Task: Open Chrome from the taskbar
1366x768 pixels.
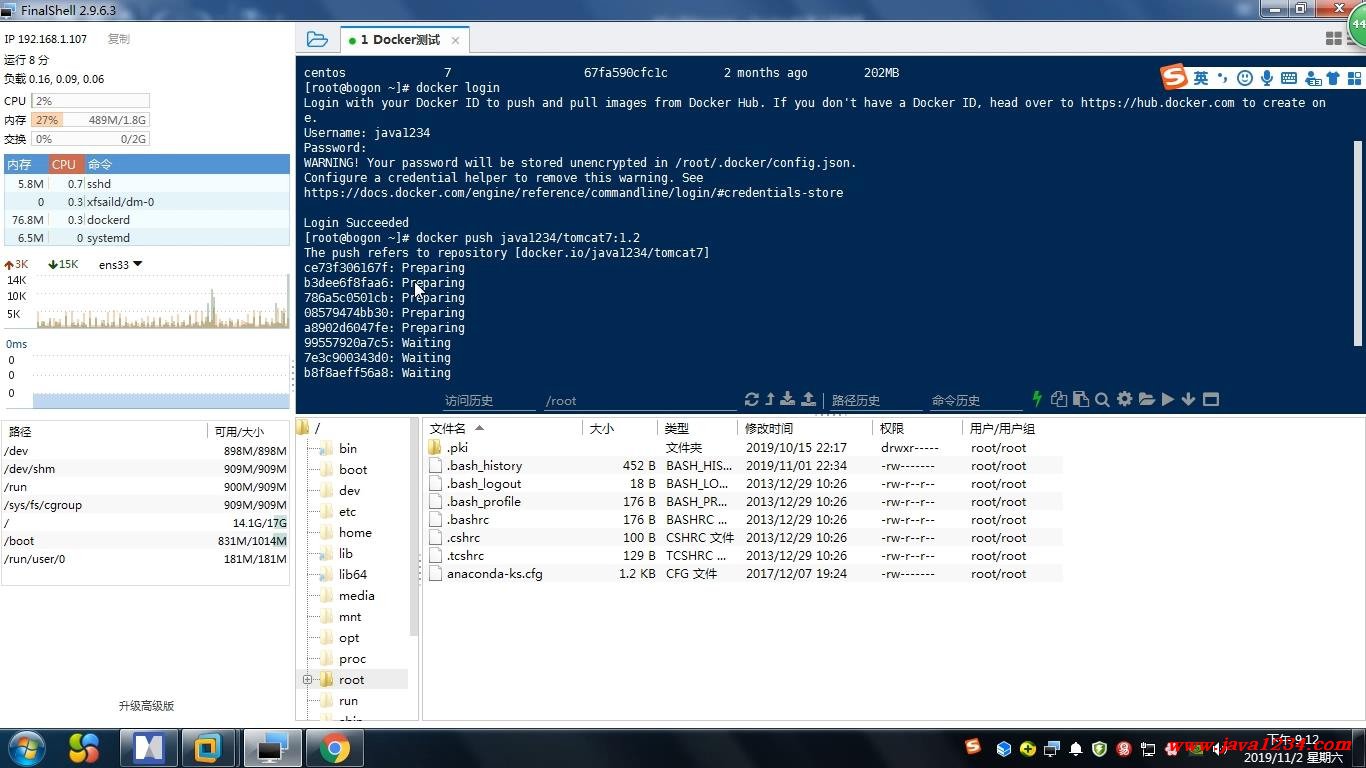Action: [335, 748]
